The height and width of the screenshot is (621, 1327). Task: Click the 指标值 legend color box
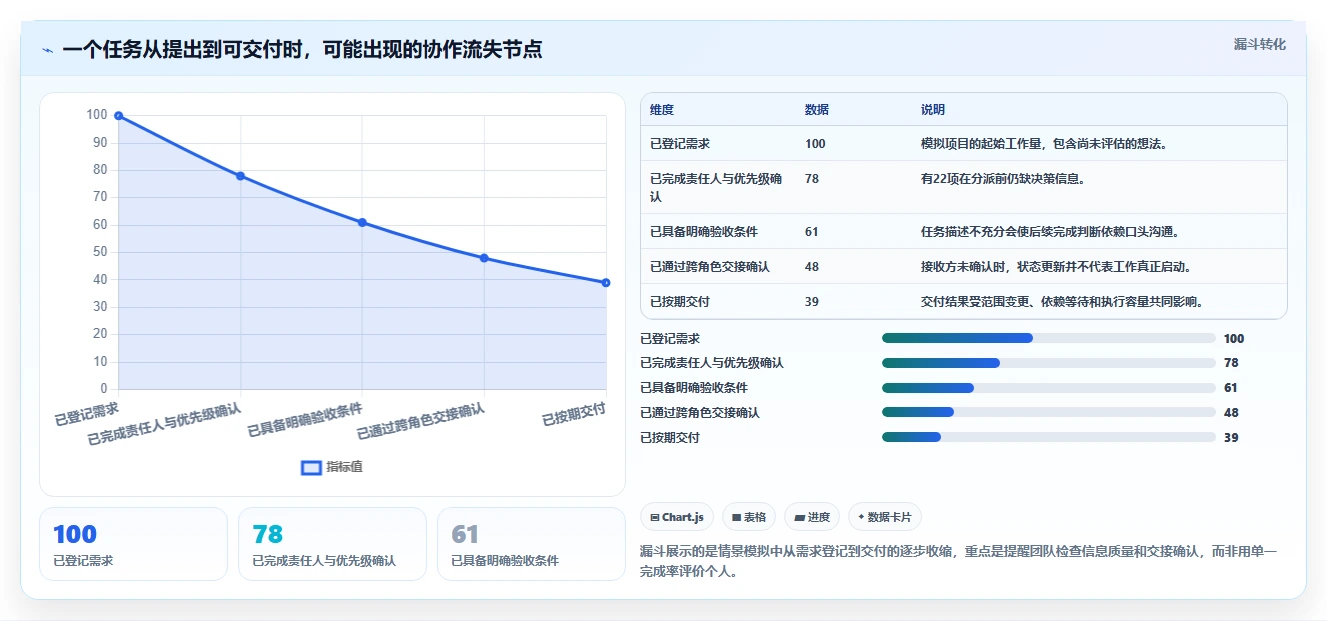click(x=312, y=467)
